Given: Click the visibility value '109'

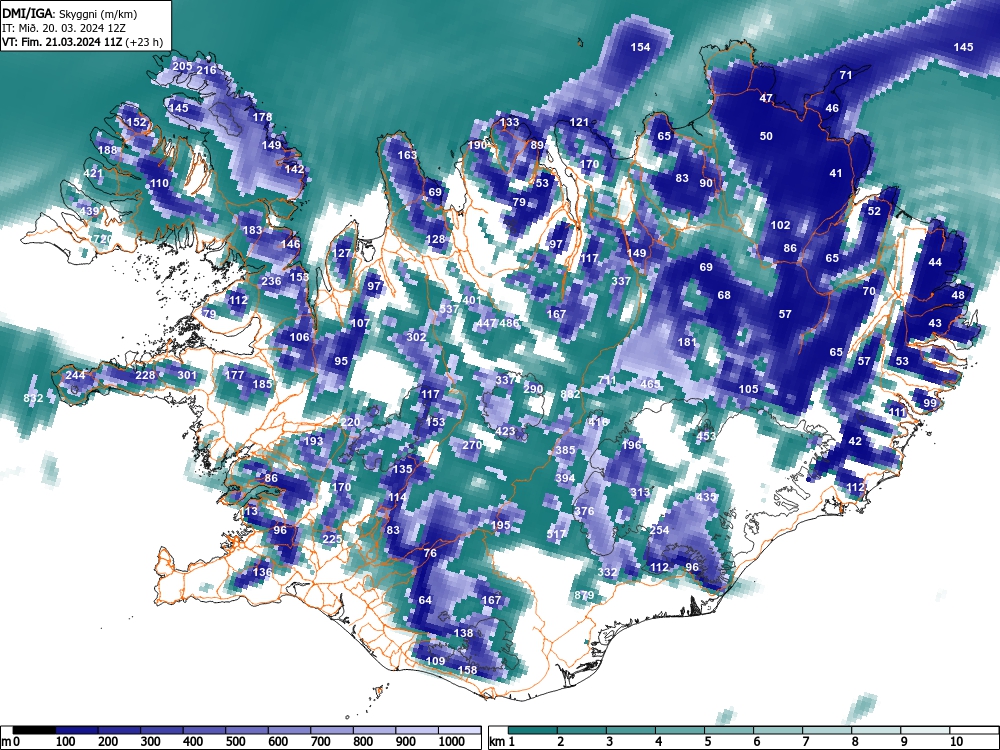Looking at the screenshot, I should pyautogui.click(x=435, y=661).
